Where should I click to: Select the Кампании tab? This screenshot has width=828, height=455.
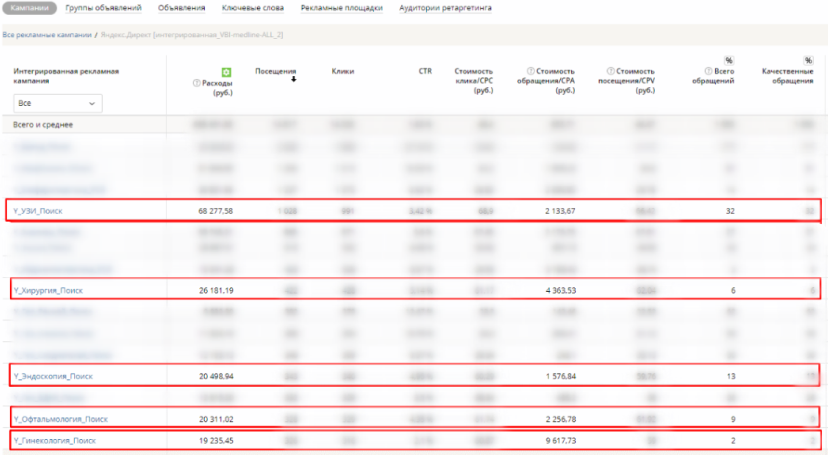tap(29, 8)
